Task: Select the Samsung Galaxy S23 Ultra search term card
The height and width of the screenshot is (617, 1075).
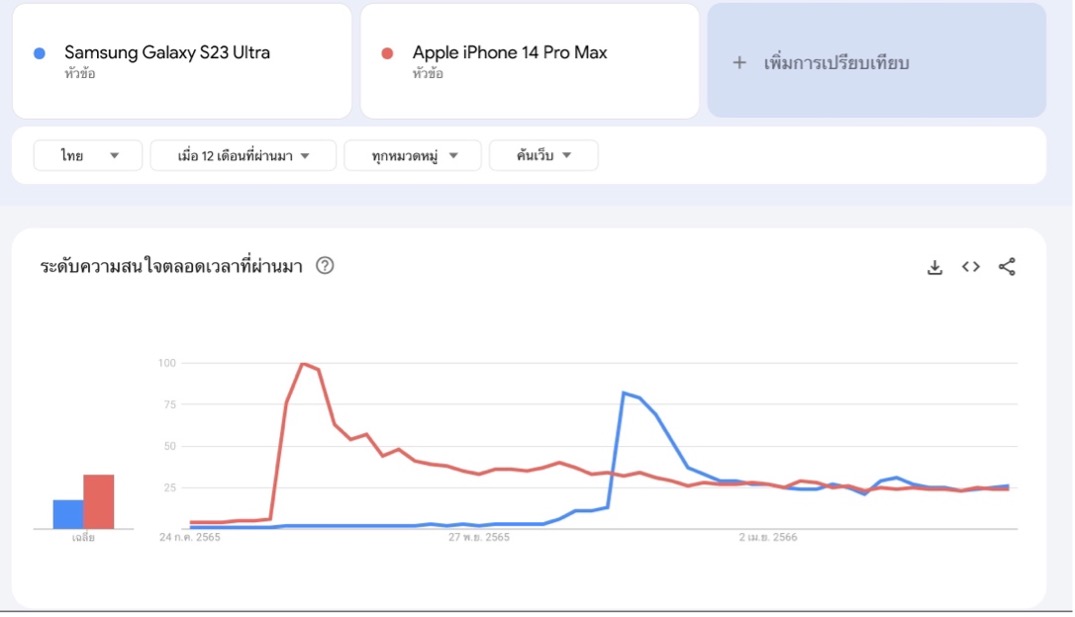Action: click(x=182, y=61)
